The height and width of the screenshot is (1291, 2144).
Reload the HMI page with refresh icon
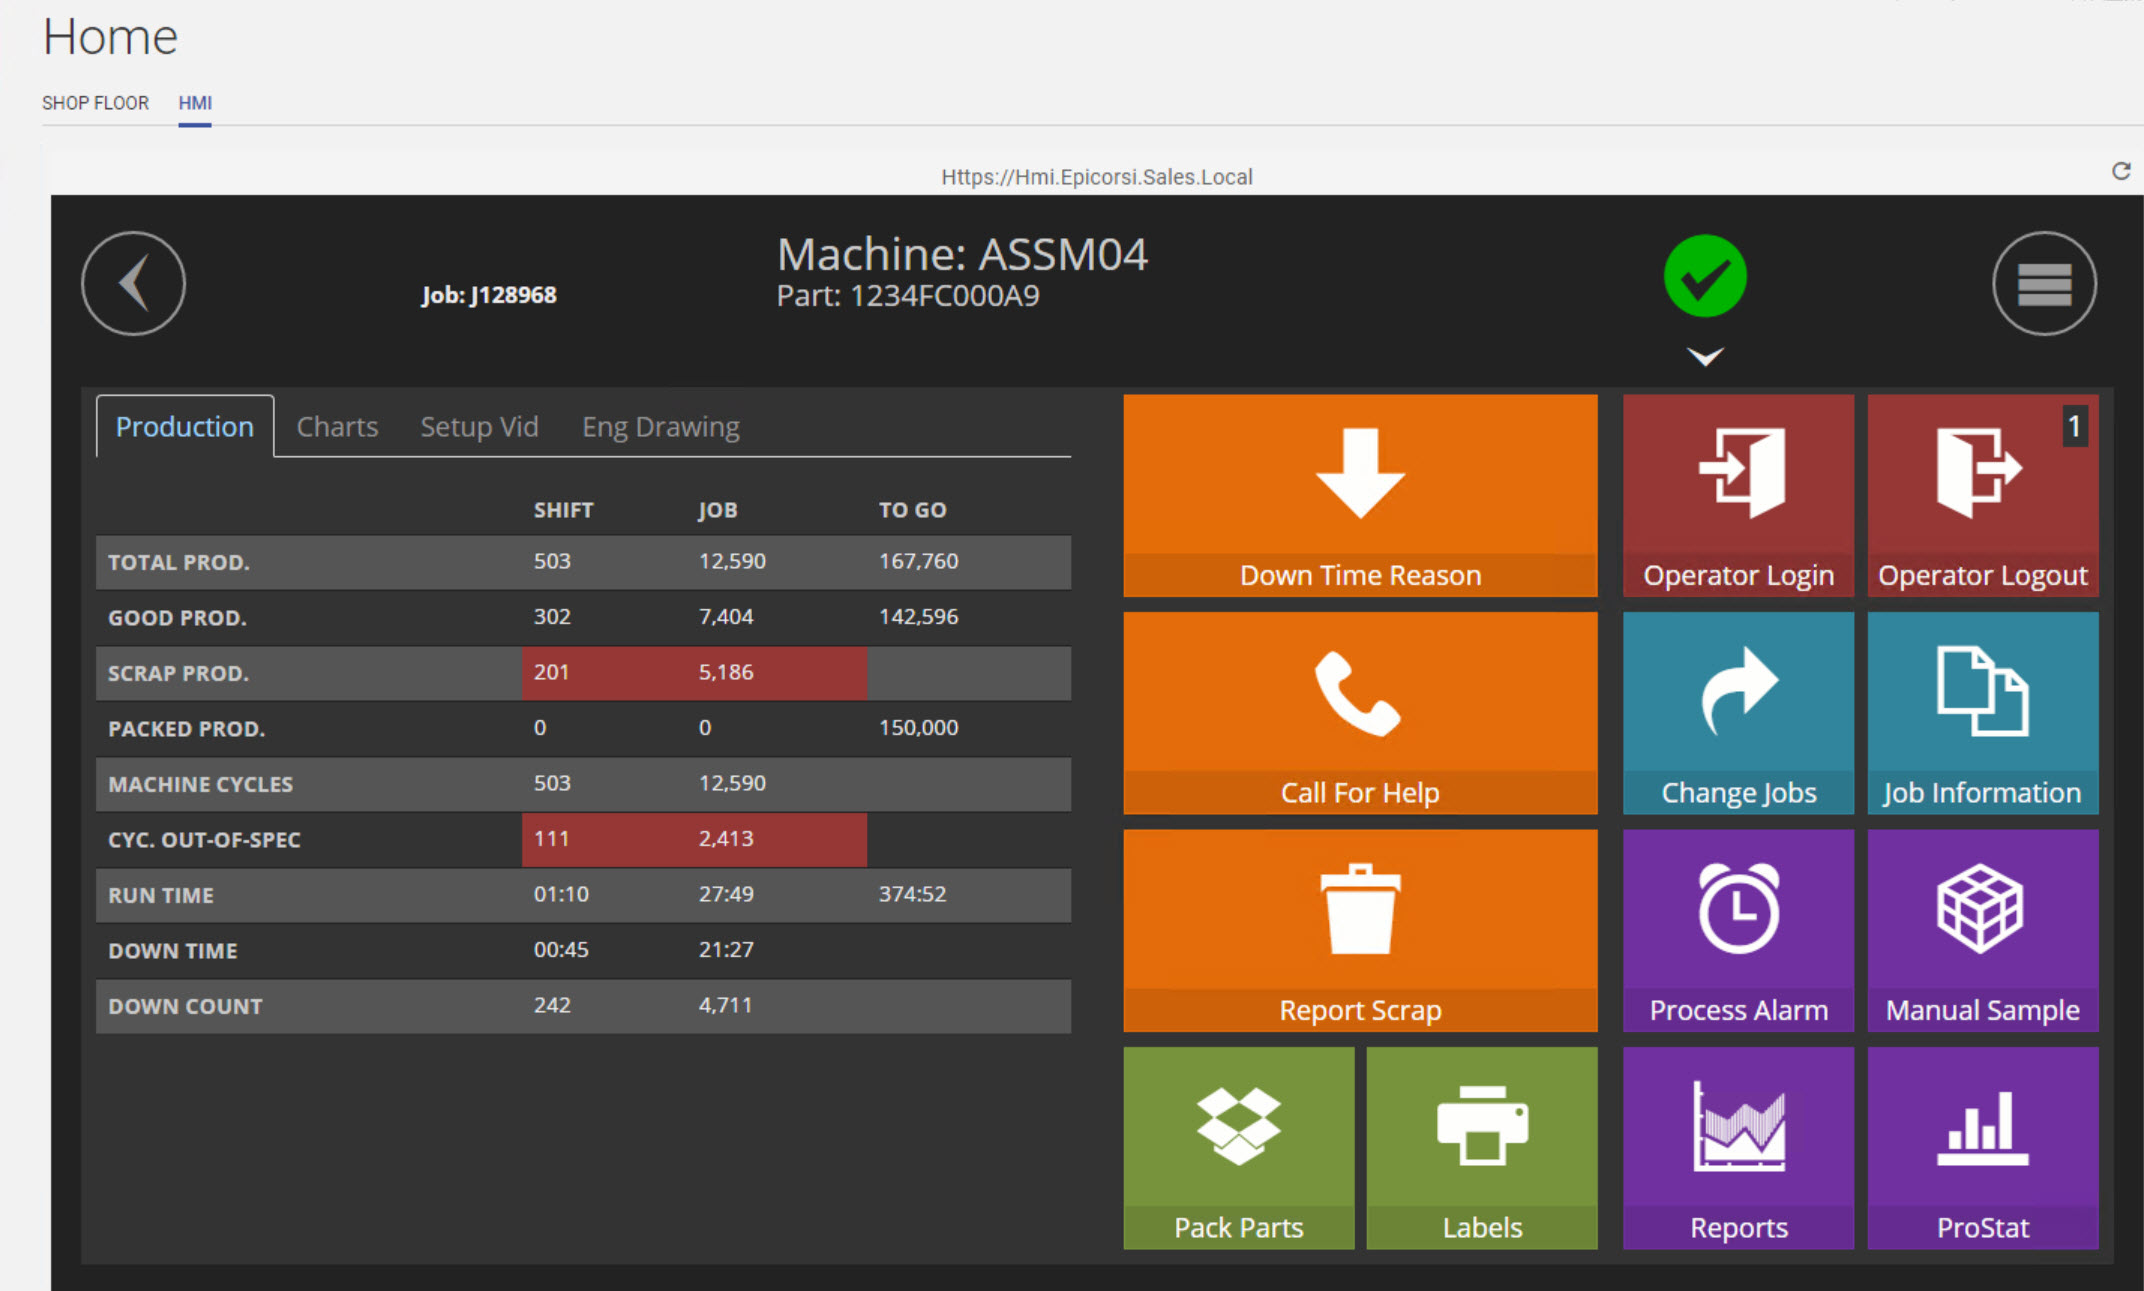coord(2121,171)
